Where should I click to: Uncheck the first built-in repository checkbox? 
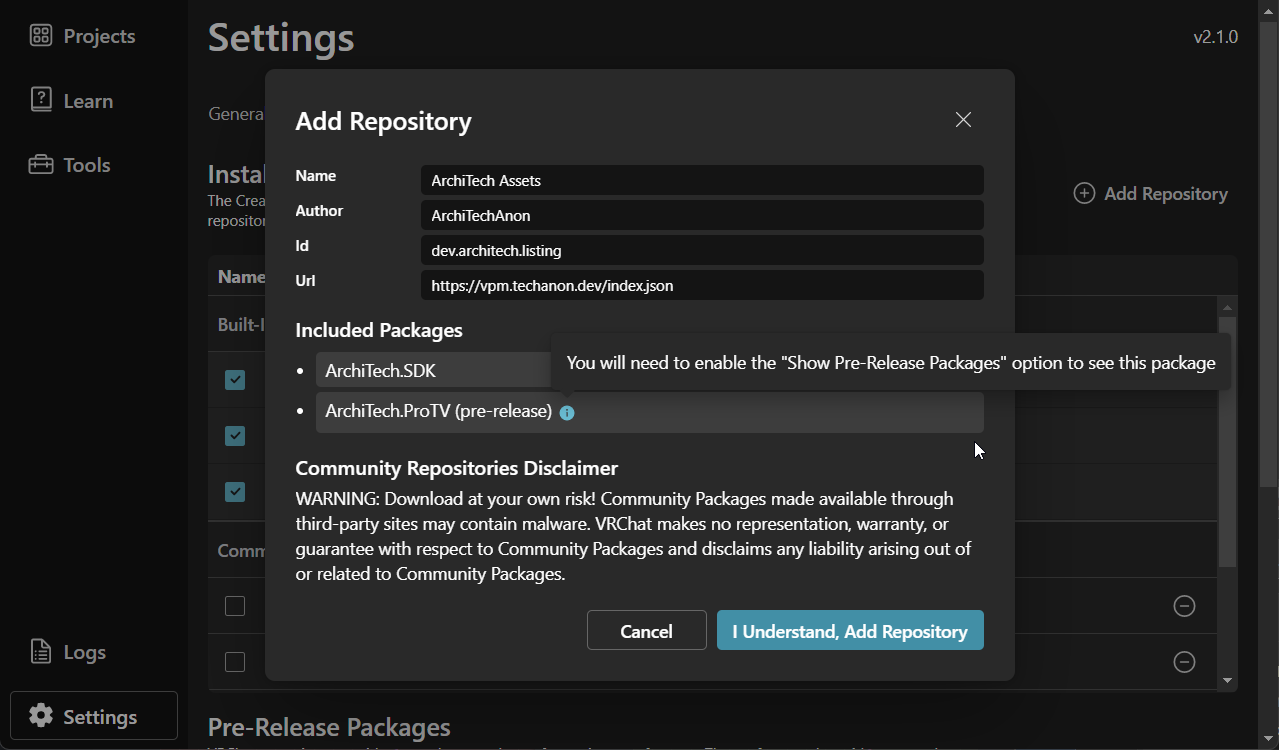(x=235, y=380)
